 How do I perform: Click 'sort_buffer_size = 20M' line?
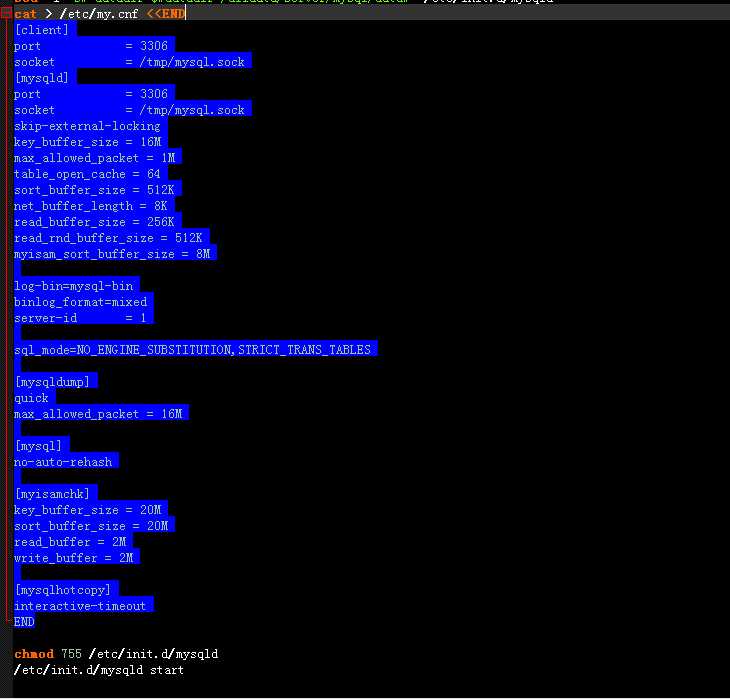pos(91,526)
